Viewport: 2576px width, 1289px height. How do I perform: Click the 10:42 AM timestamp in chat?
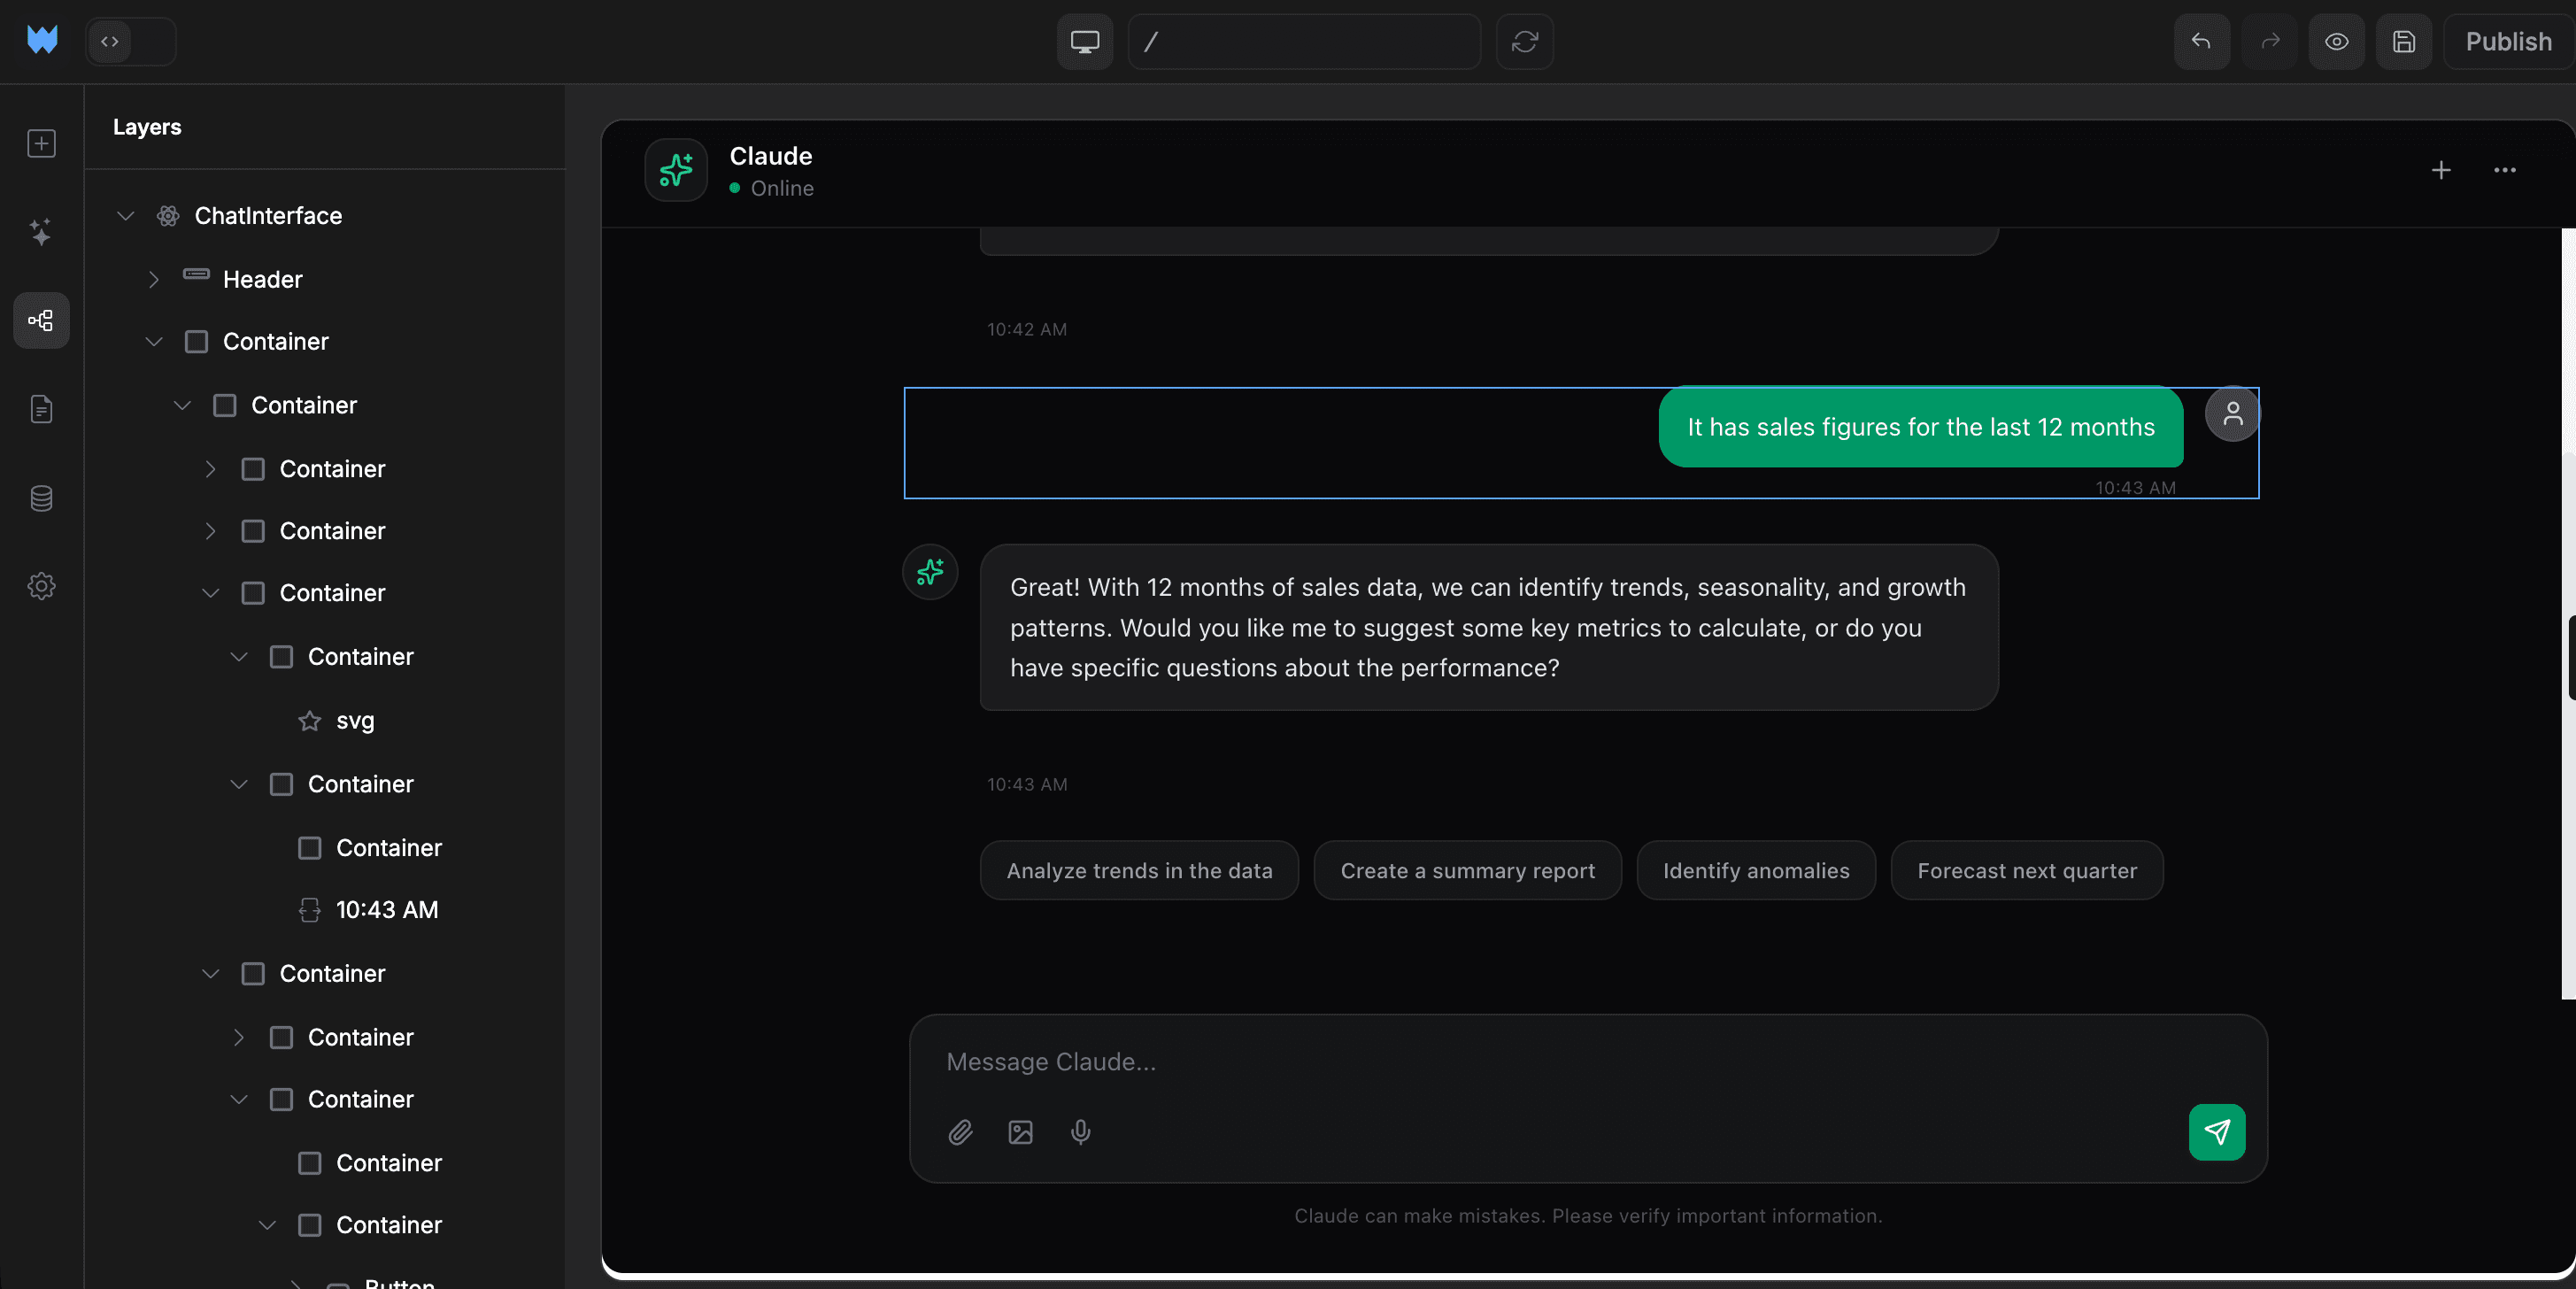click(1027, 330)
